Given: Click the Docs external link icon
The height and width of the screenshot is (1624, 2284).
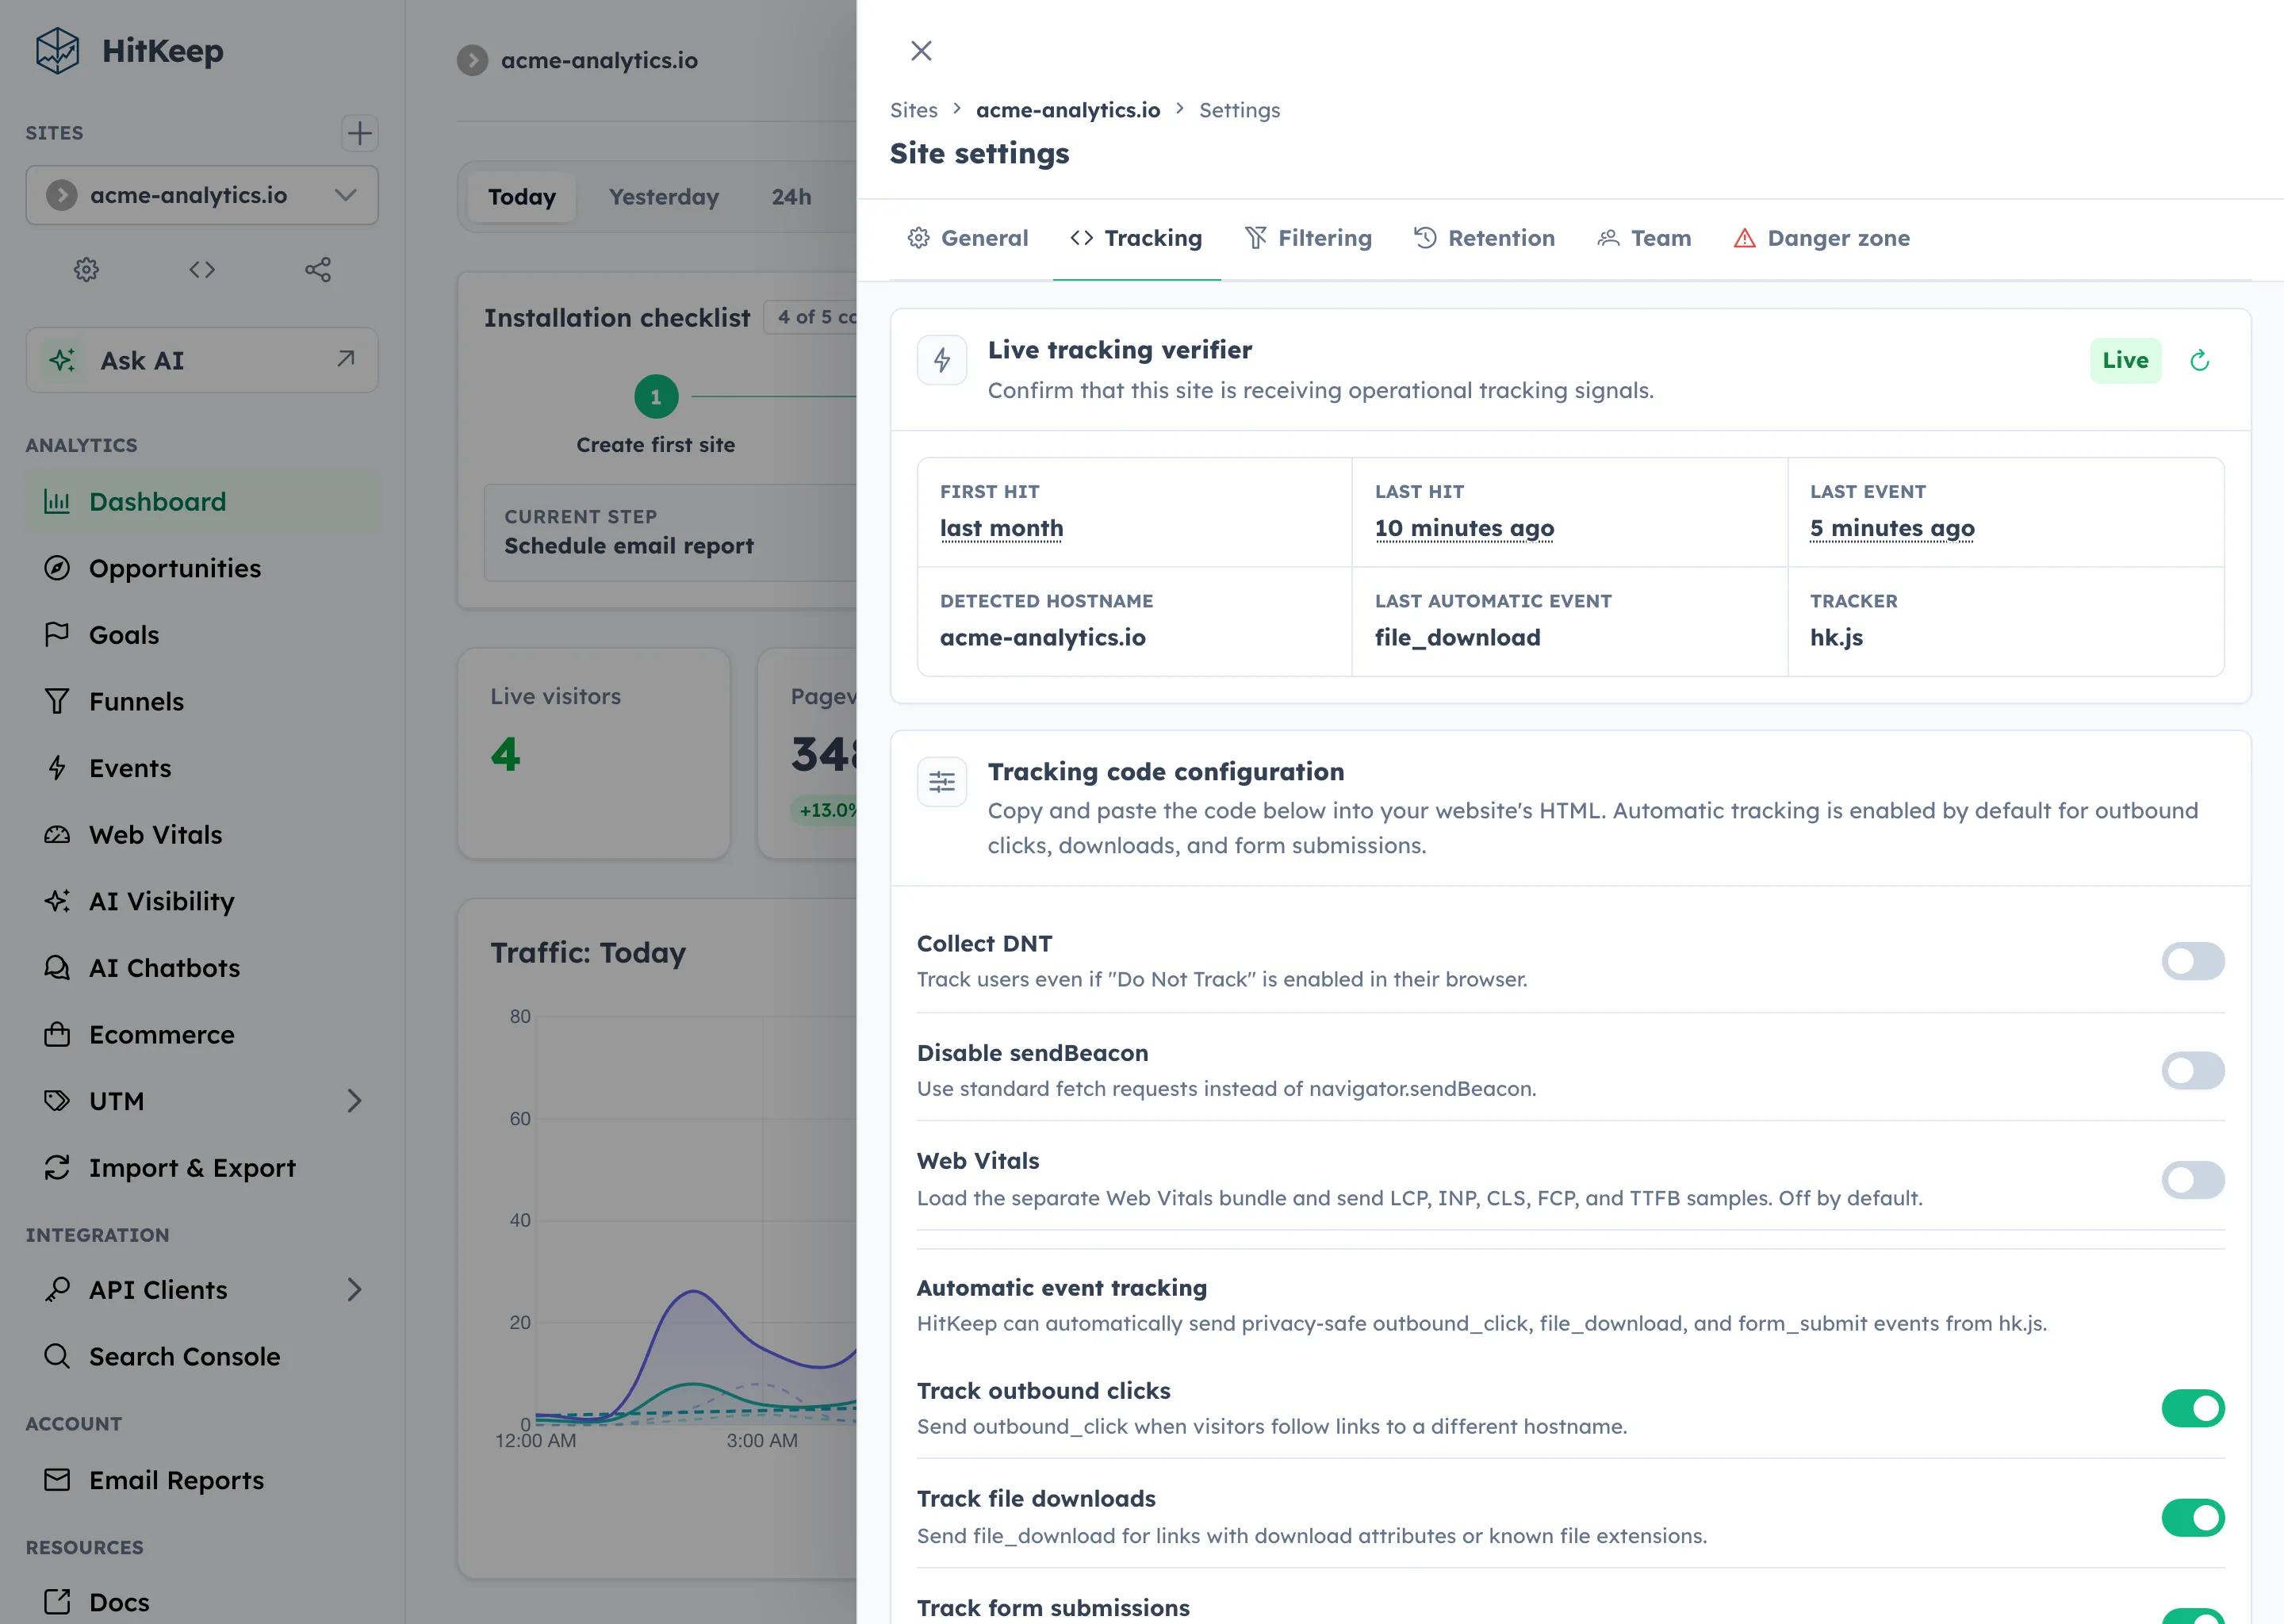Looking at the screenshot, I should click(57, 1602).
